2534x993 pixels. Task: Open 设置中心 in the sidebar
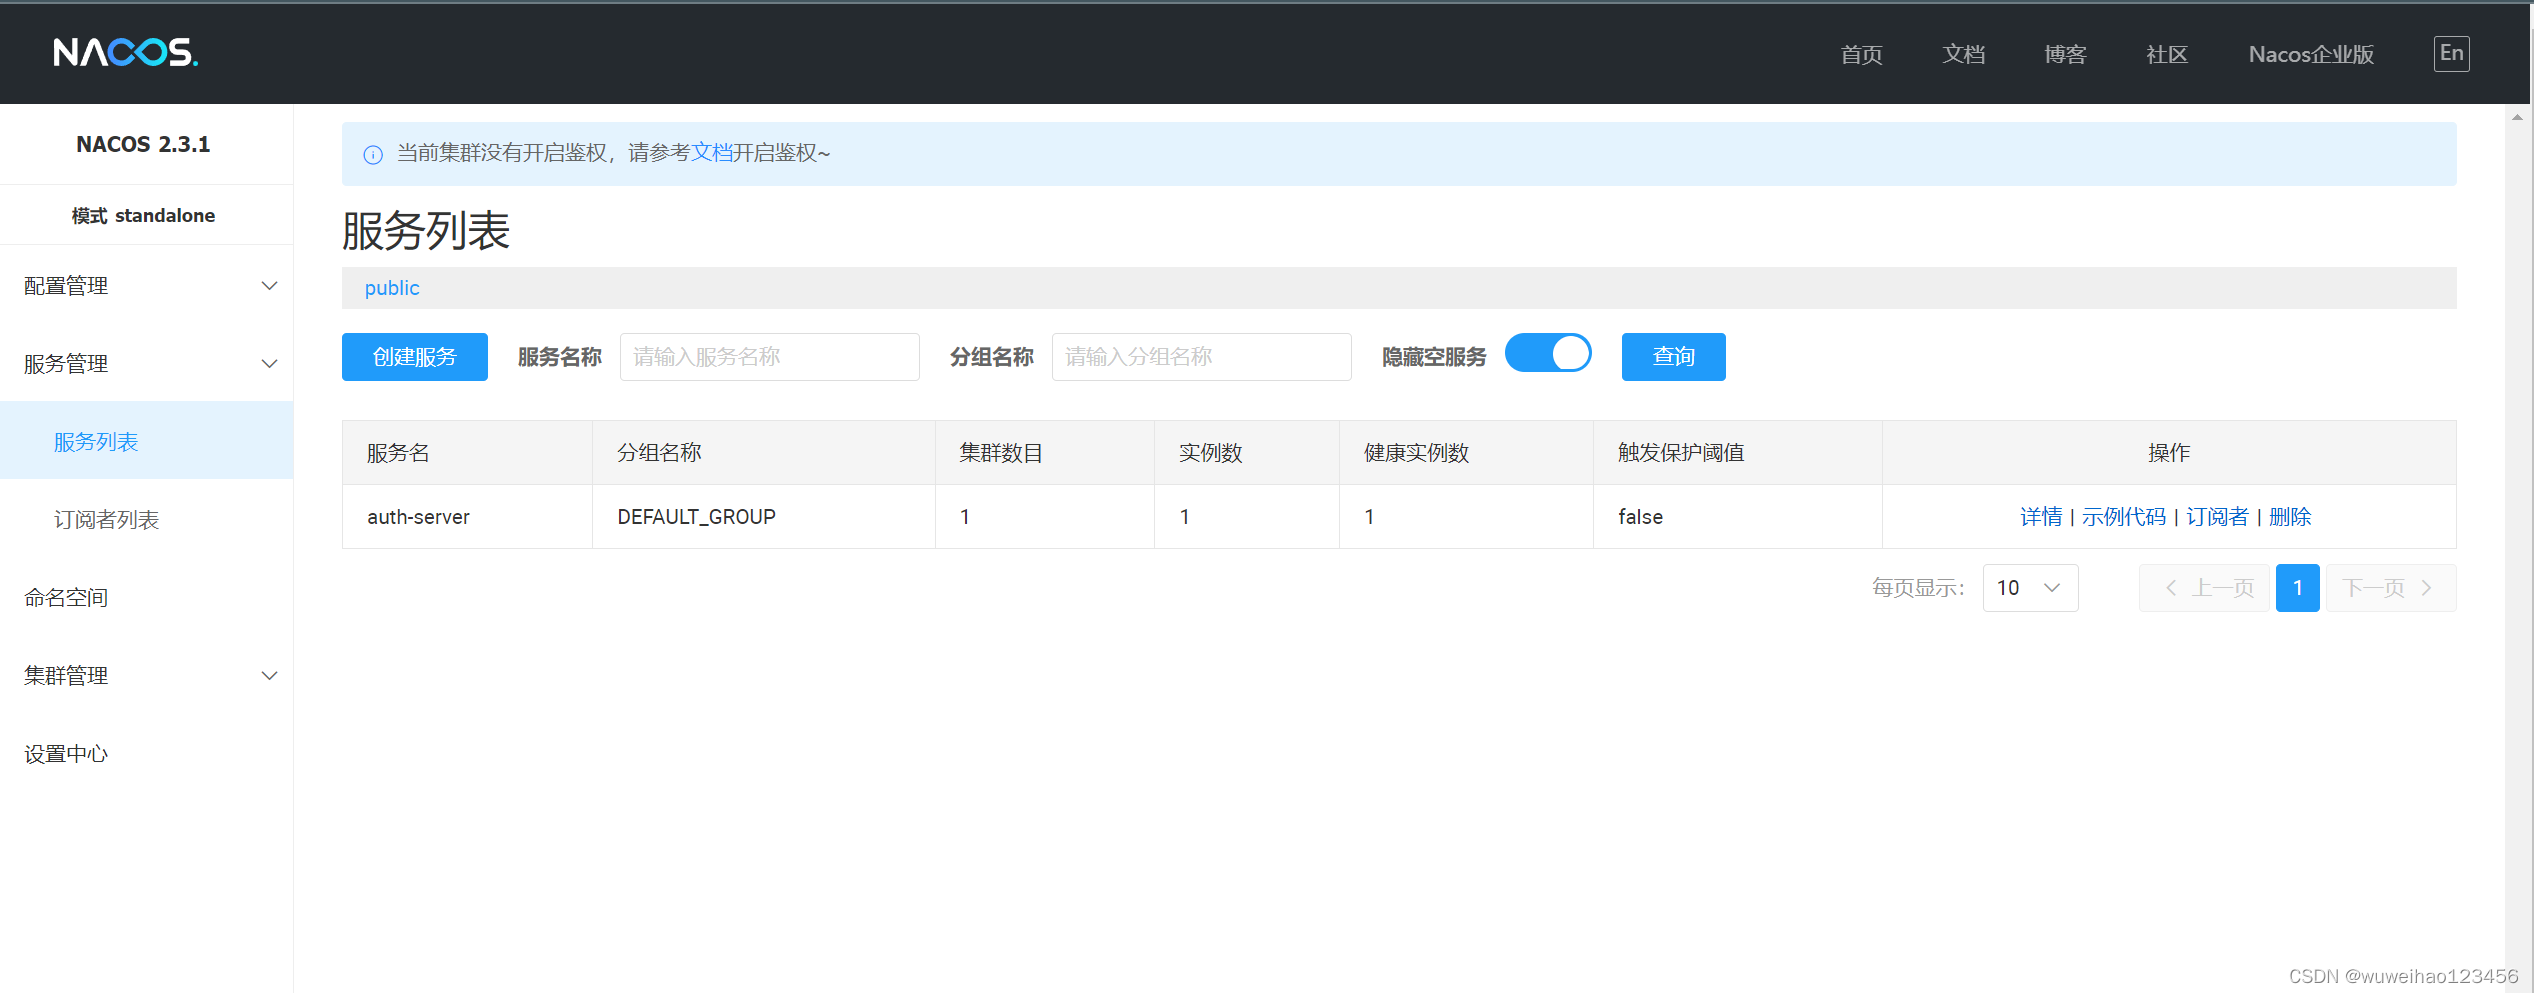coord(146,754)
